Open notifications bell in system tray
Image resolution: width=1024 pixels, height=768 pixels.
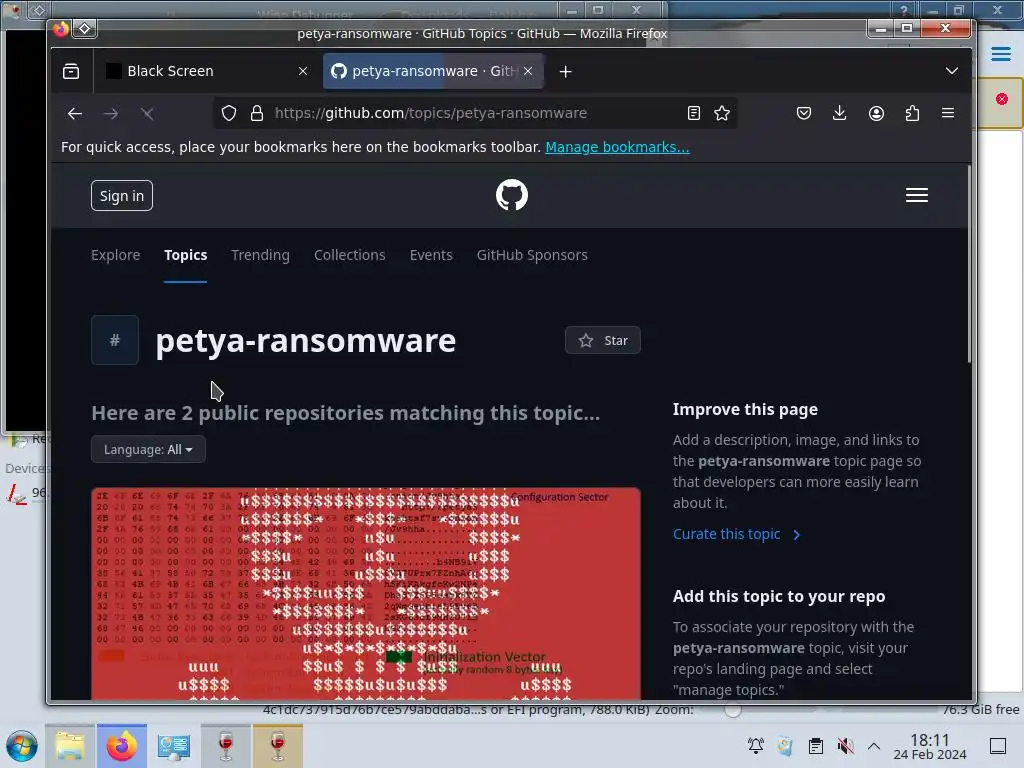[x=756, y=746]
